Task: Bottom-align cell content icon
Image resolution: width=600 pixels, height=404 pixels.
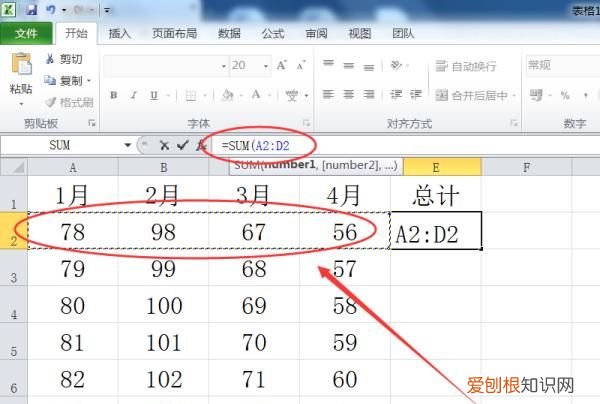Action: (x=369, y=67)
